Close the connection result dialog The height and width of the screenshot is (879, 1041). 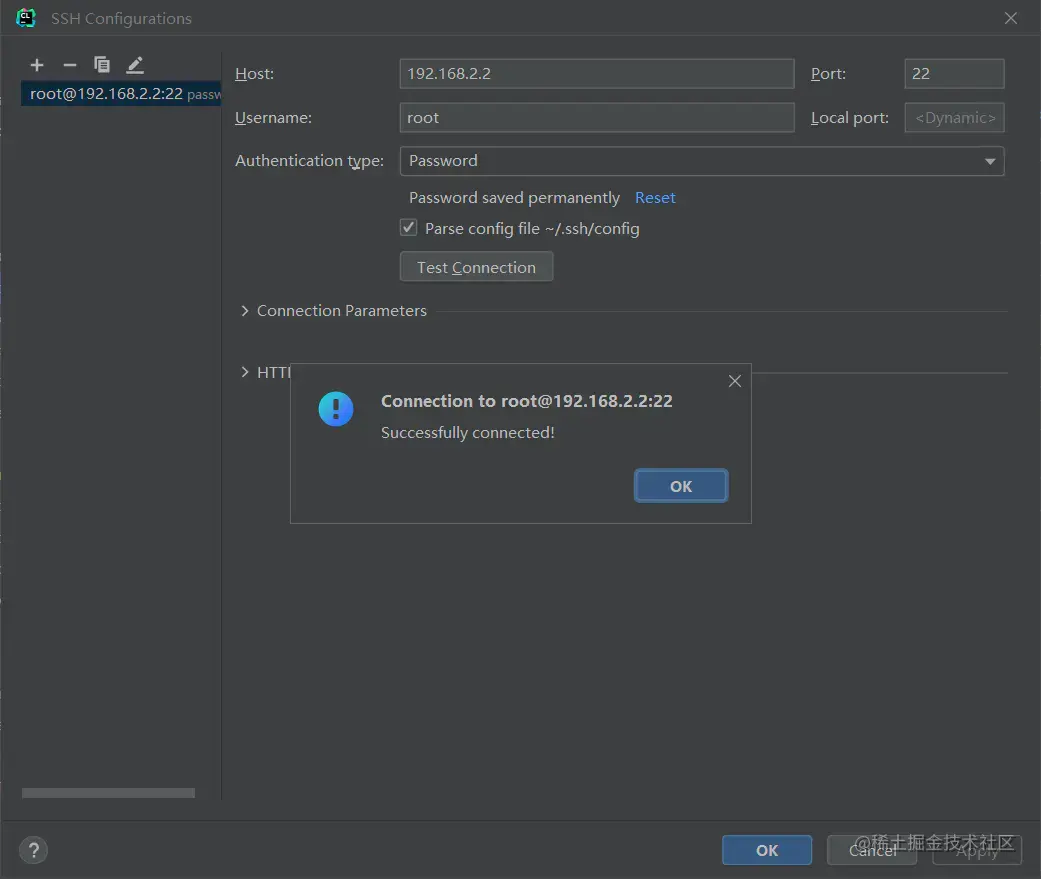(x=734, y=381)
